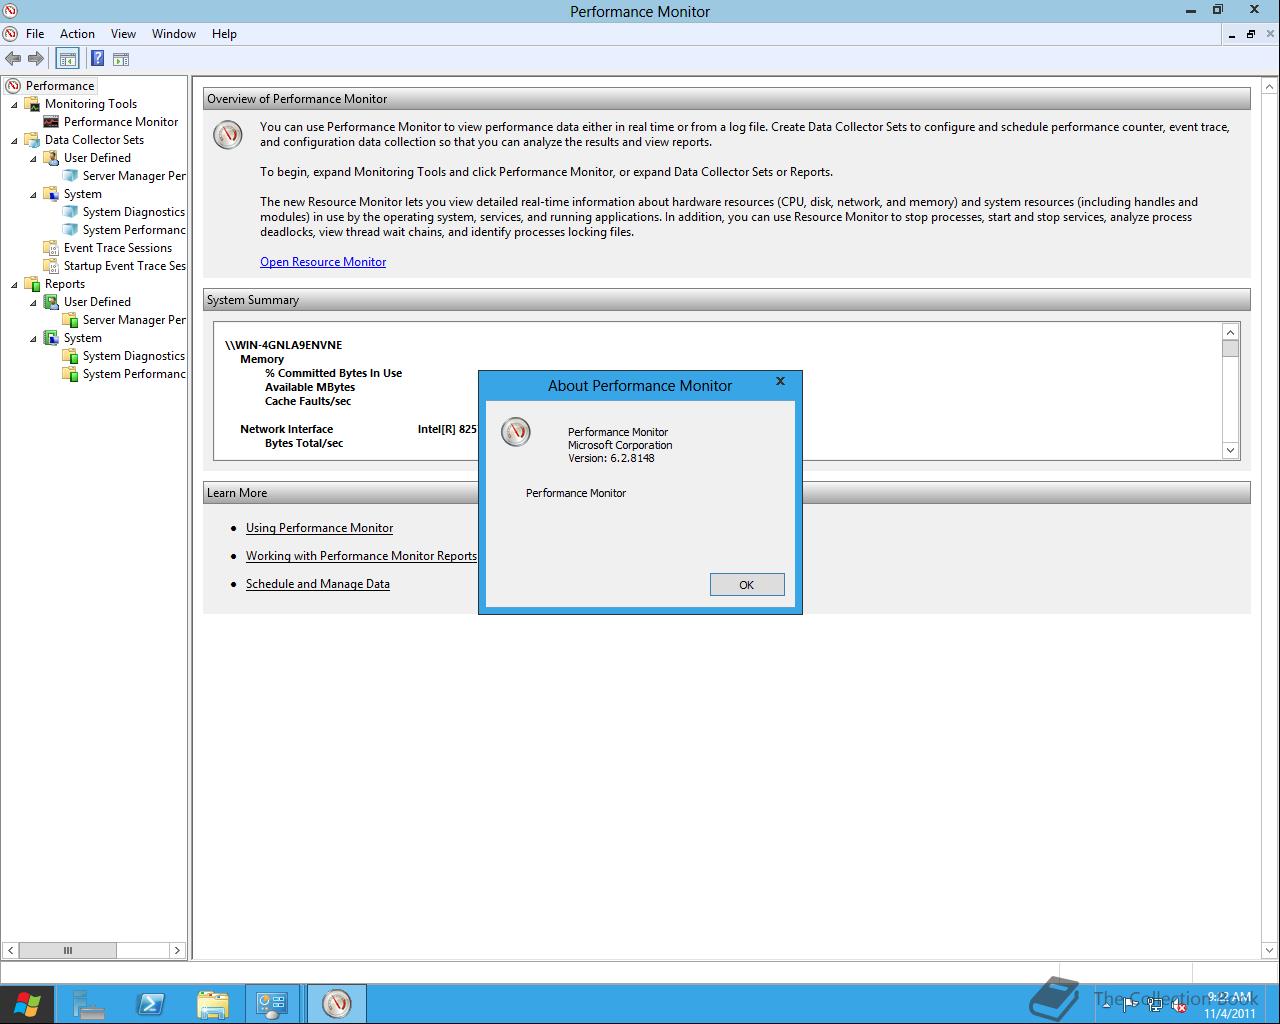Click System Diagnostics collector set icon
The height and width of the screenshot is (1024, 1280).
(x=70, y=212)
